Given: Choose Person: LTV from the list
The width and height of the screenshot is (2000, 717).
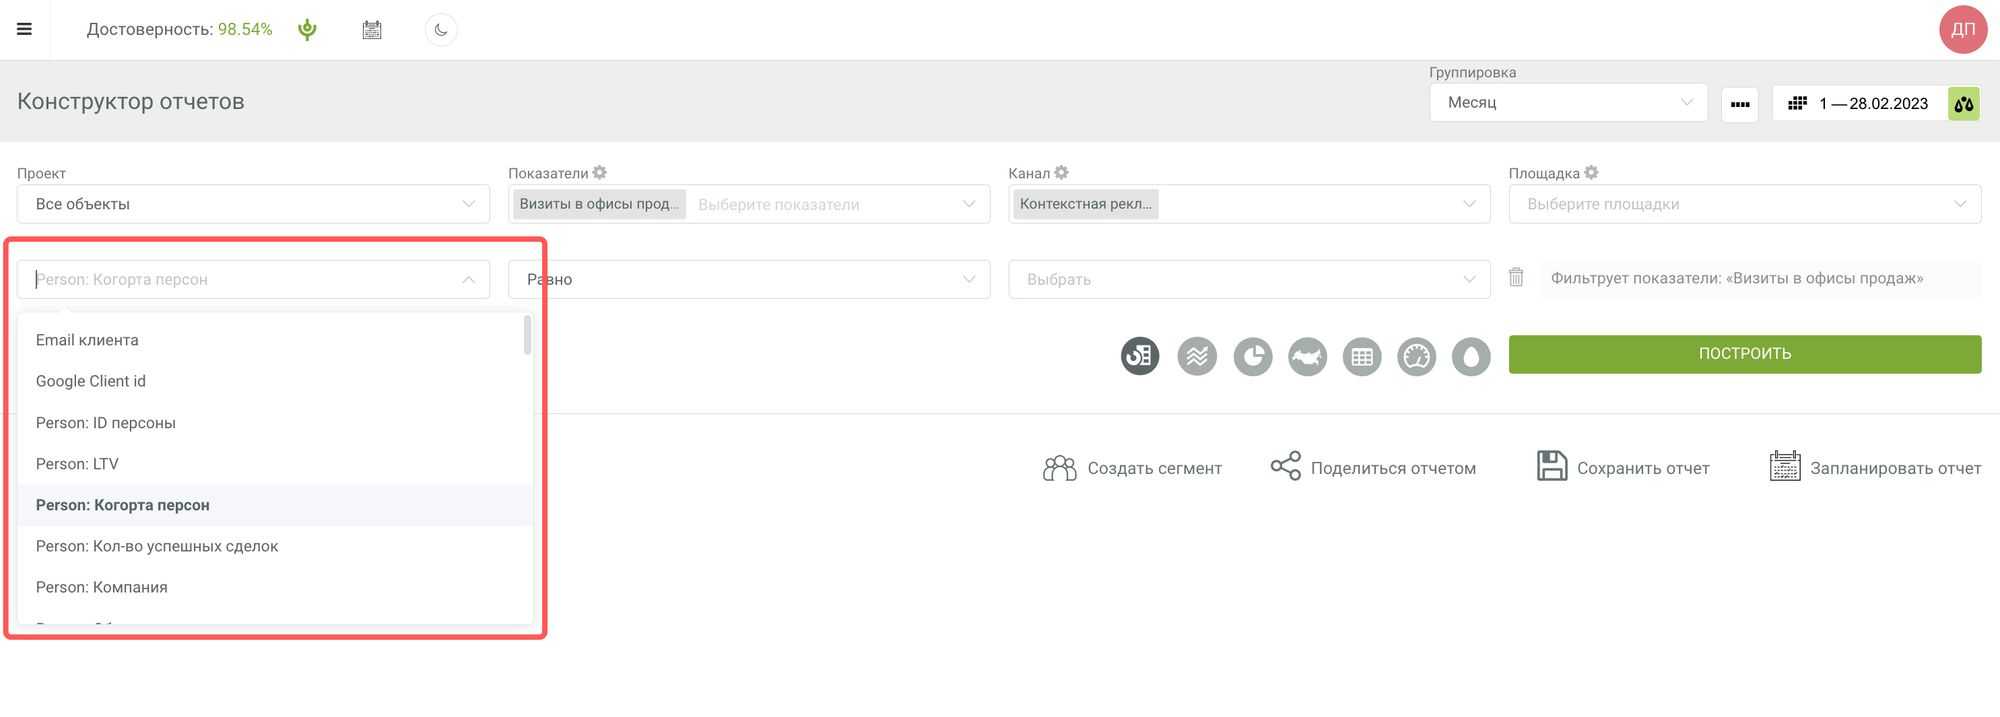Looking at the screenshot, I should (77, 464).
